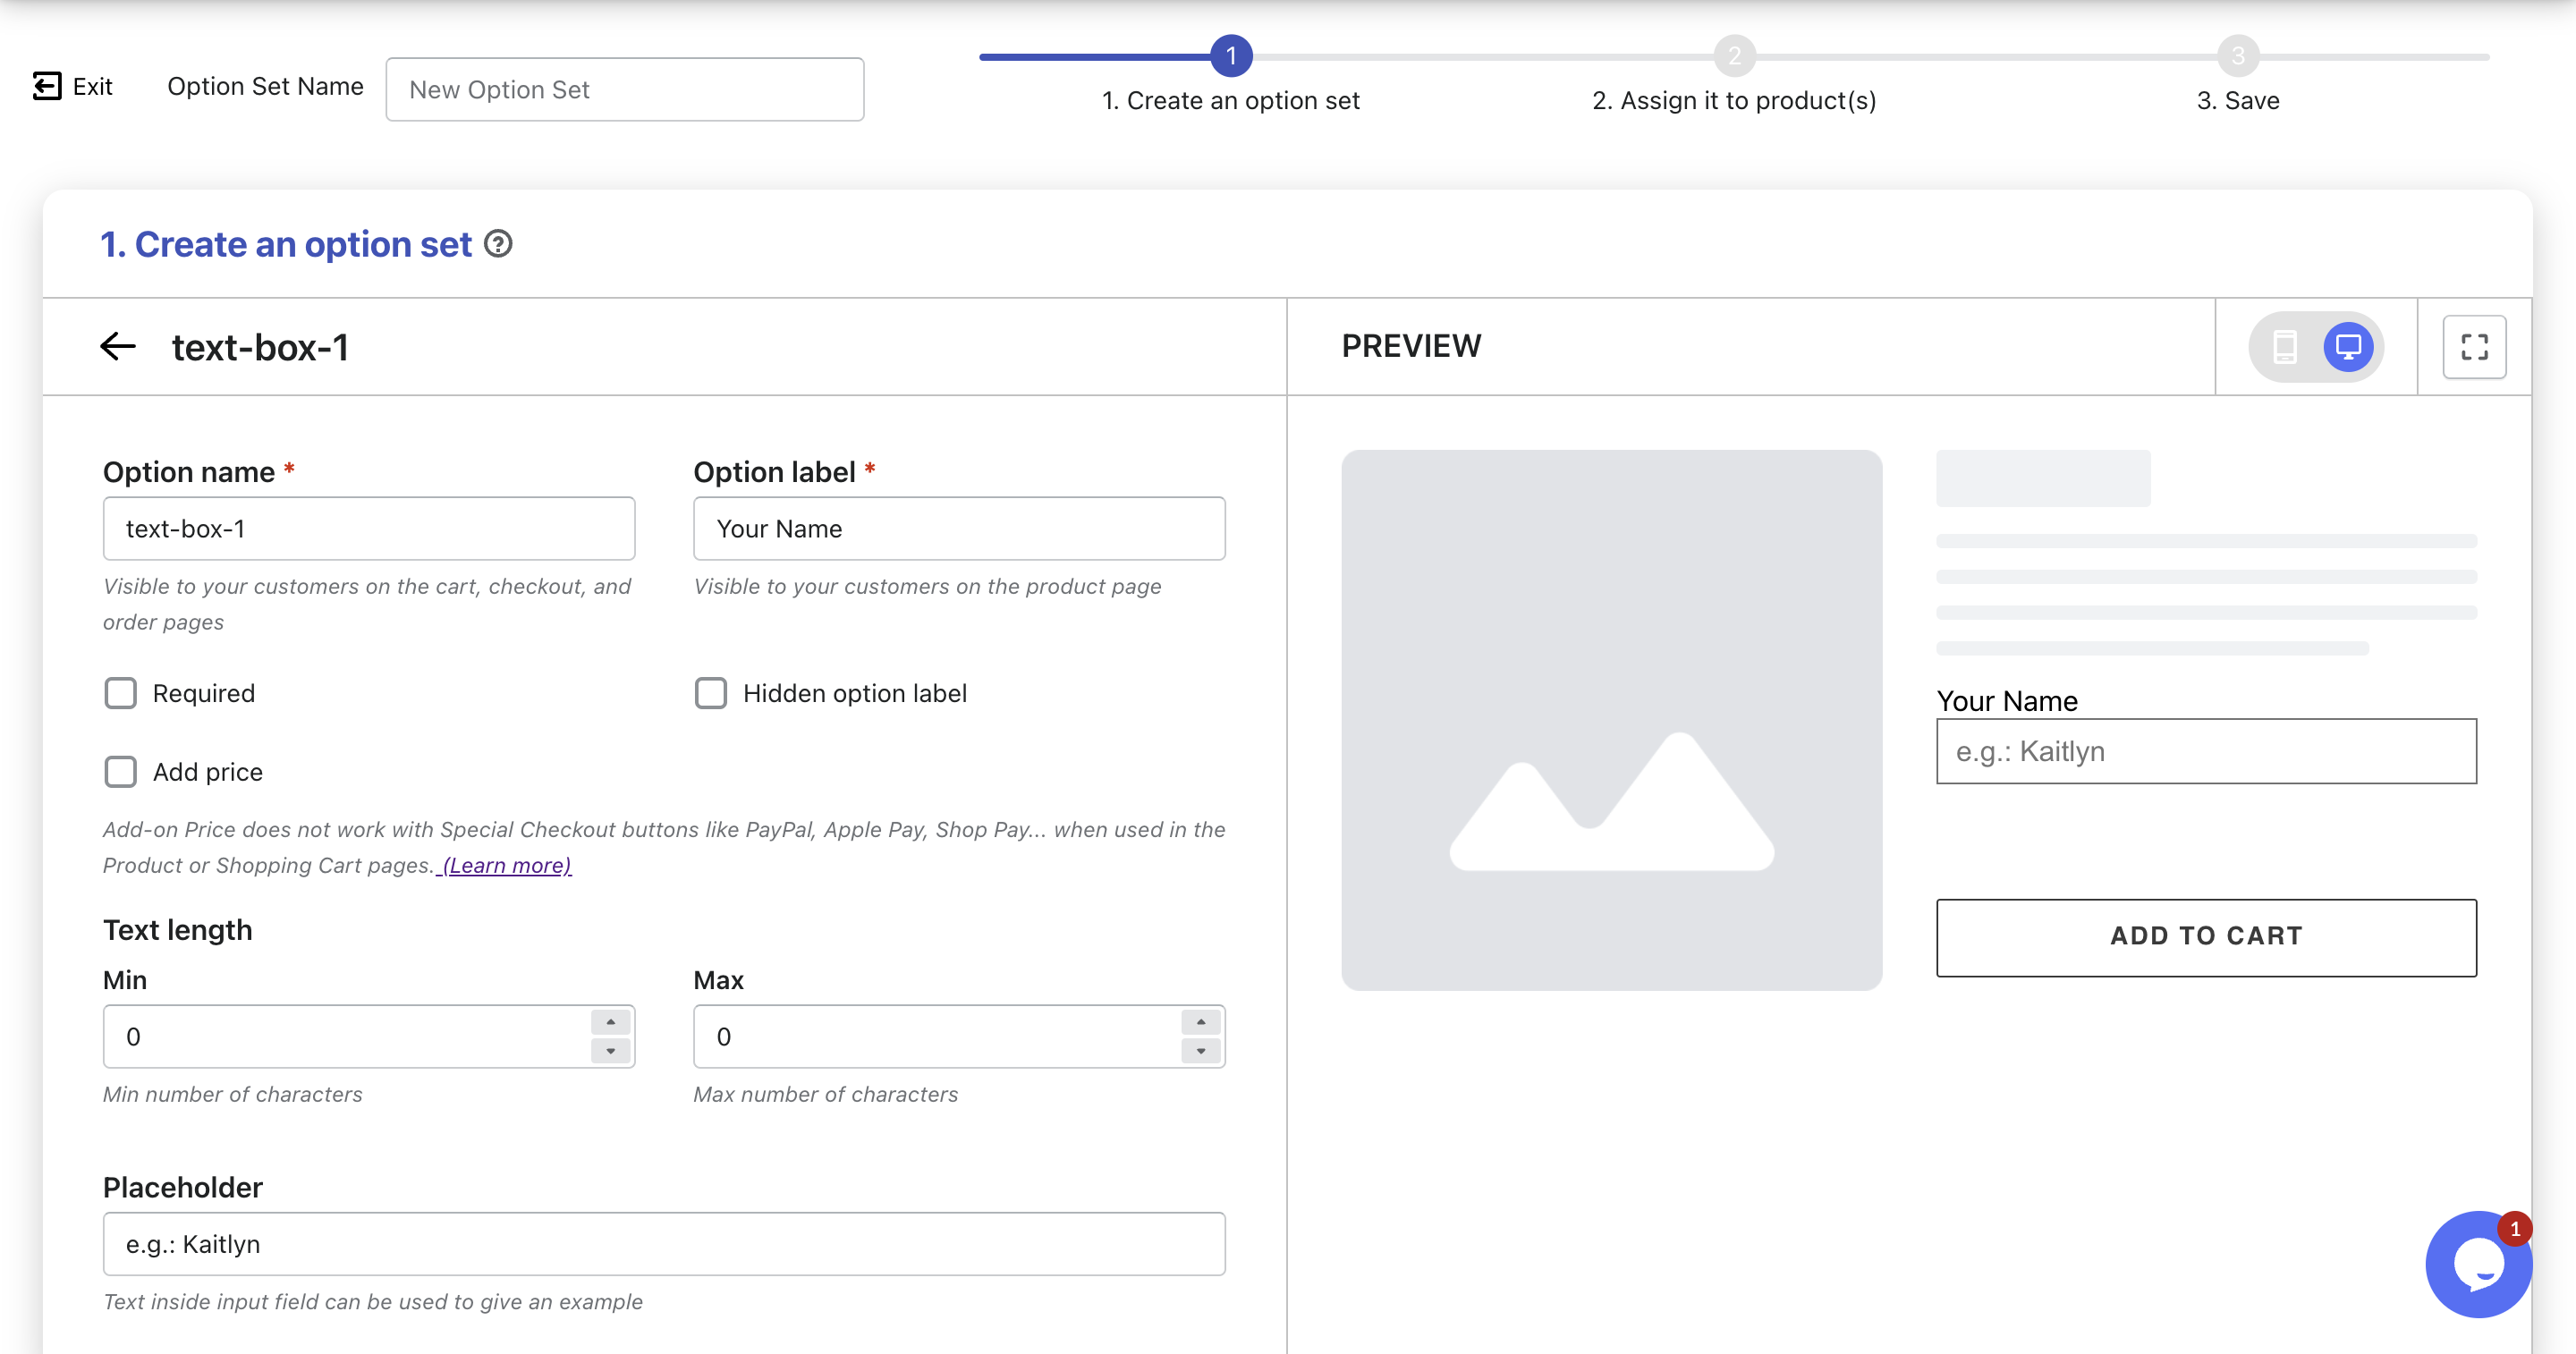Increase Max character count with up arrow
Viewport: 2576px width, 1354px height.
click(x=1200, y=1022)
